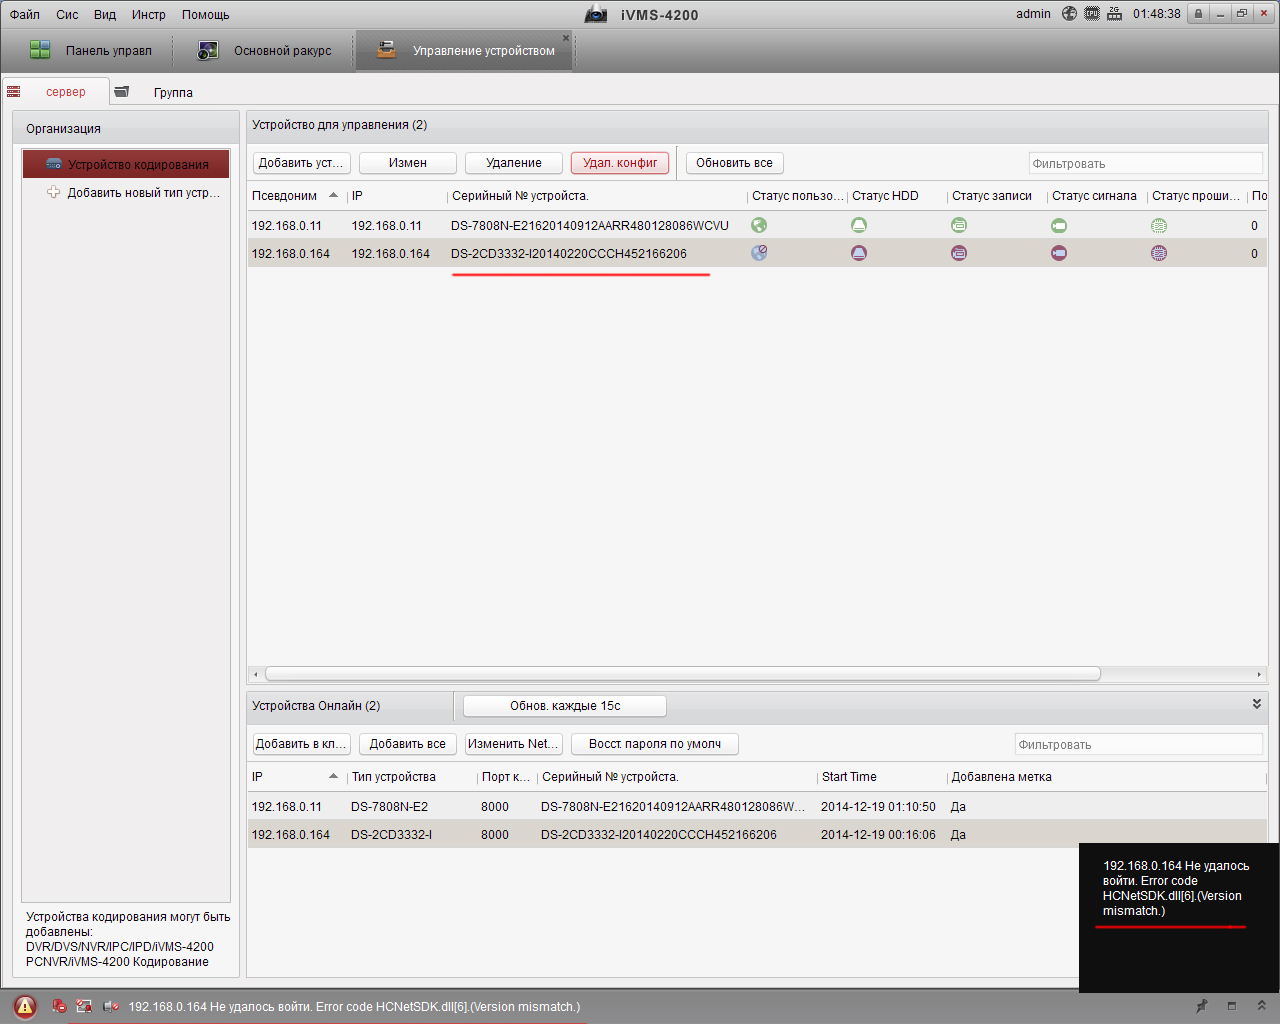Select serial DS-2CD3332-I20140220CCCH452166206 in managed devices
Screen dimensions: 1280x1024
(569, 254)
